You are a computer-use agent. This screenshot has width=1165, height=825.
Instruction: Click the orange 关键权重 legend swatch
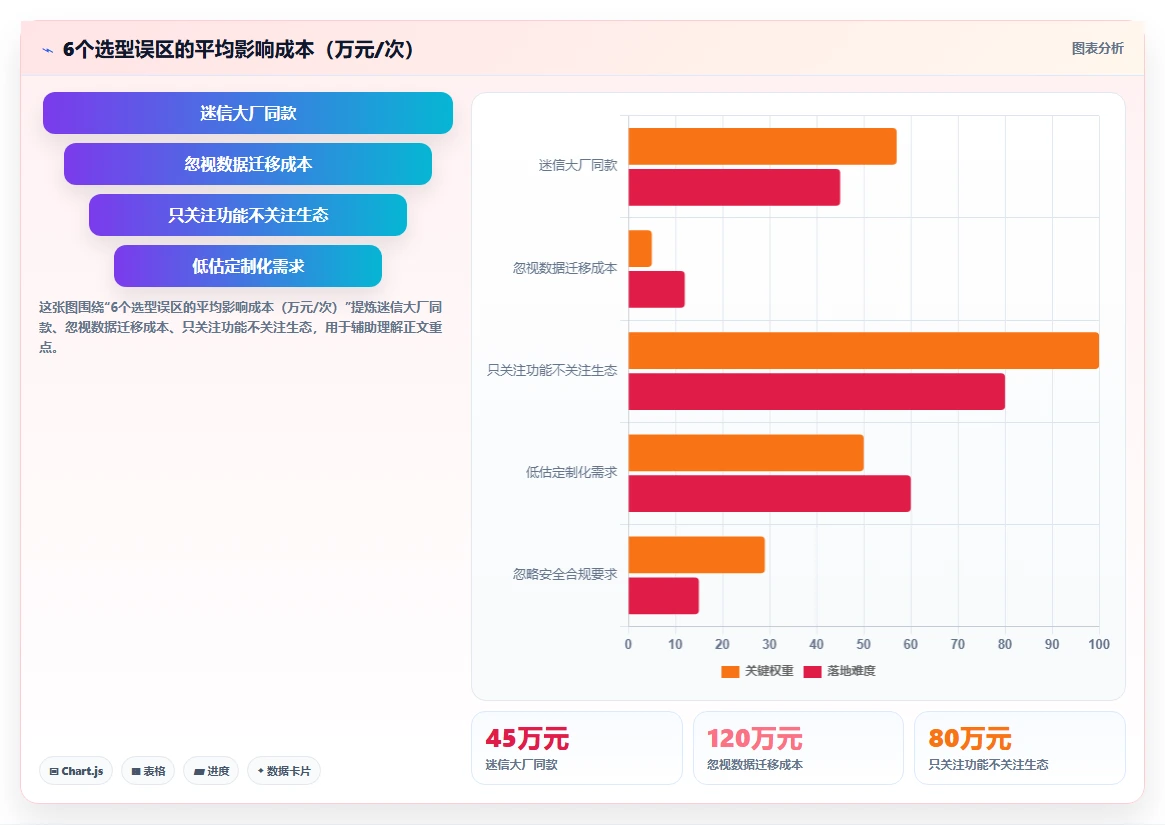point(730,672)
